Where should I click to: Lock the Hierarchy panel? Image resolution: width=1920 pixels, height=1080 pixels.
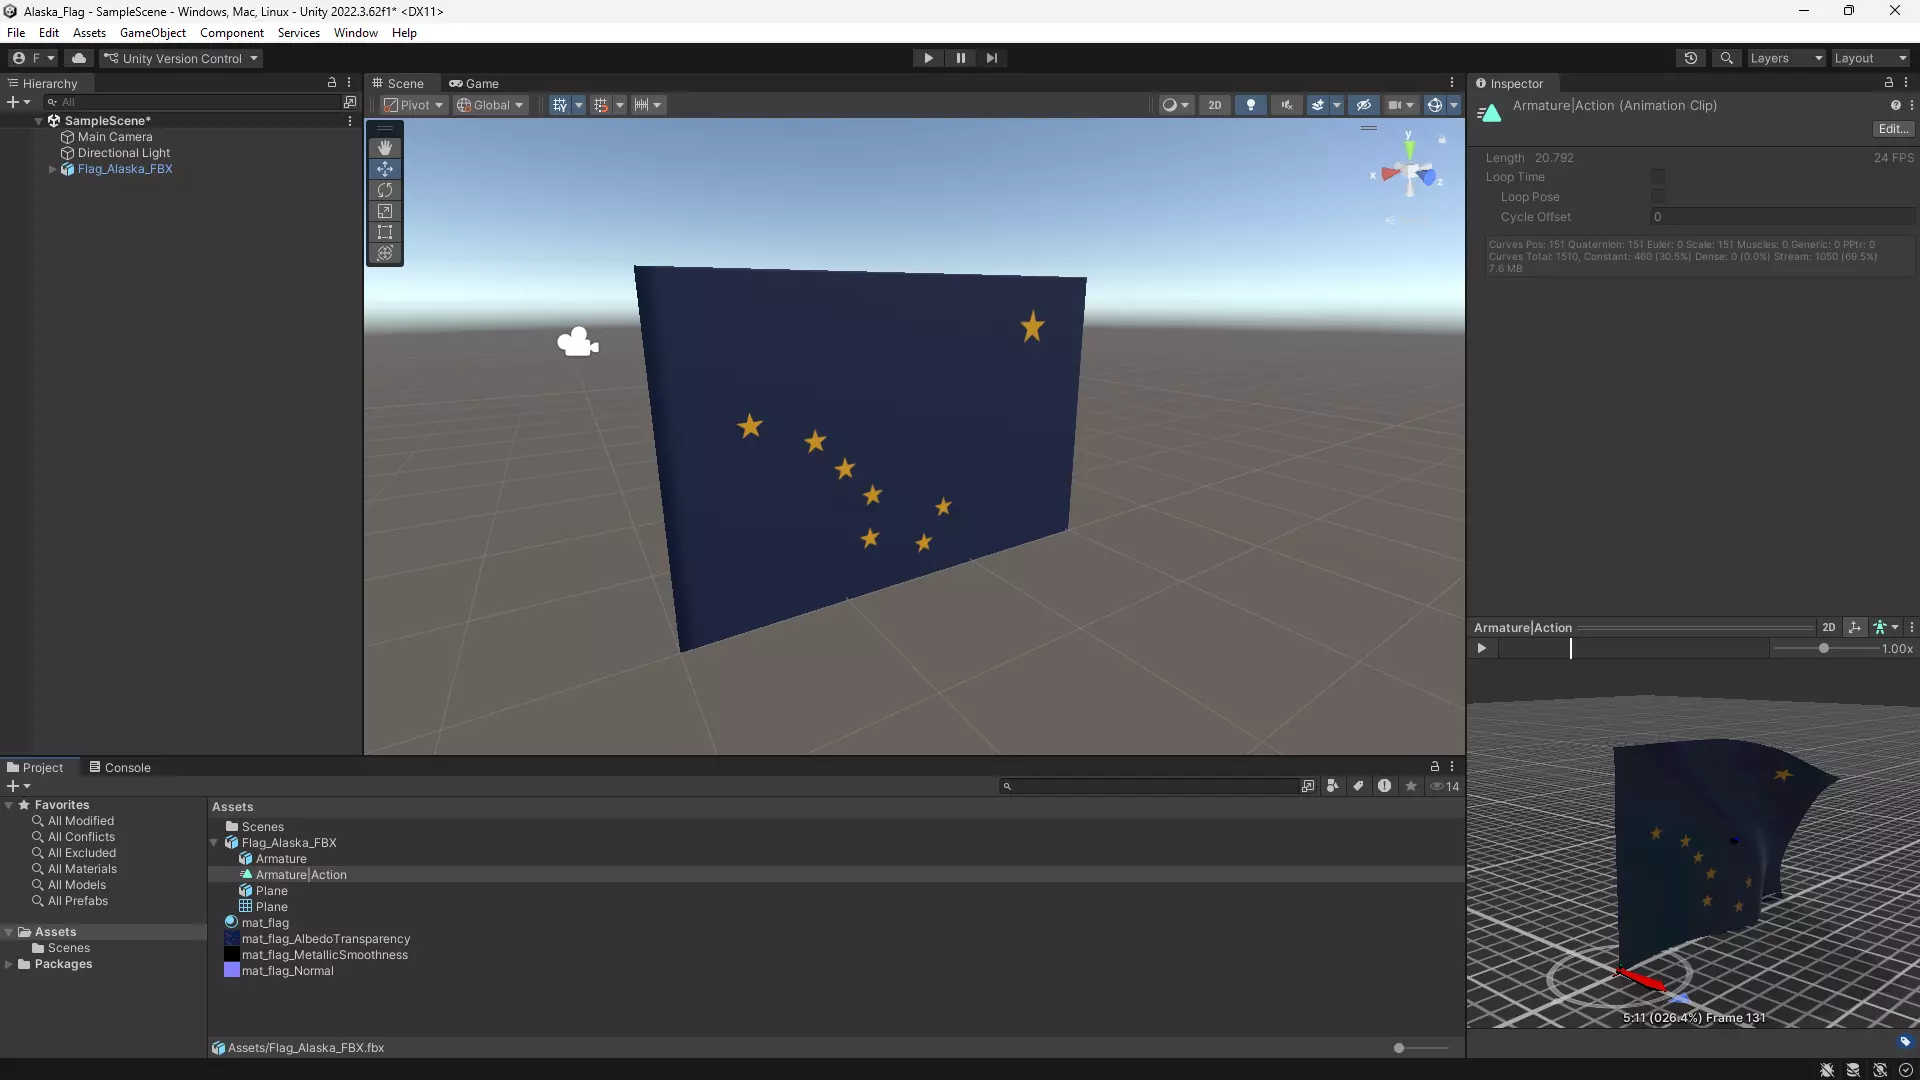click(x=332, y=83)
